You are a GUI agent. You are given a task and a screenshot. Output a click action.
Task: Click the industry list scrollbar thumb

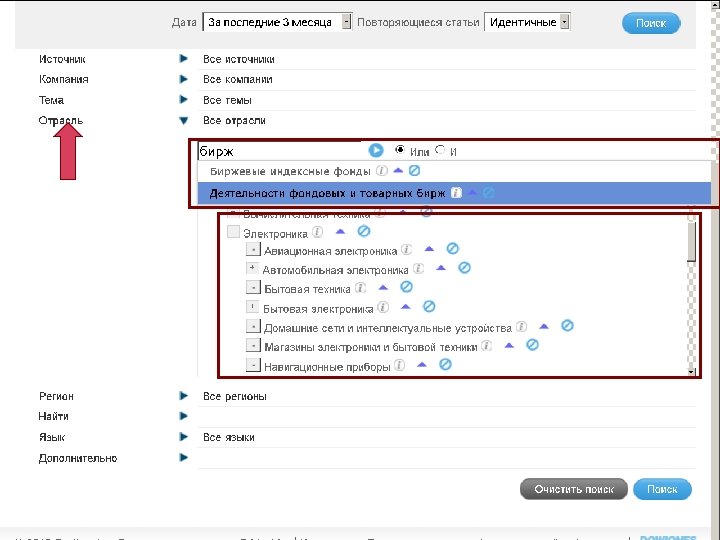click(x=692, y=242)
